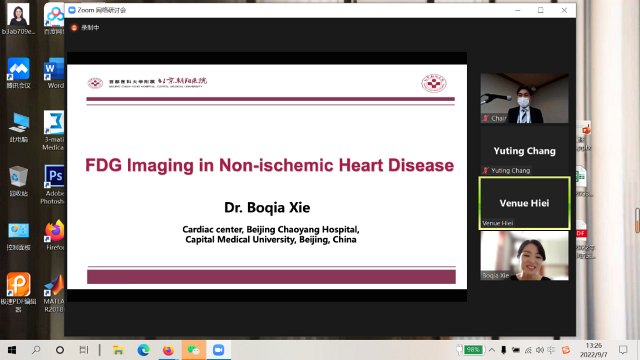Open taskbar search magnifier
The height and width of the screenshot is (360, 640).
pos(36,350)
